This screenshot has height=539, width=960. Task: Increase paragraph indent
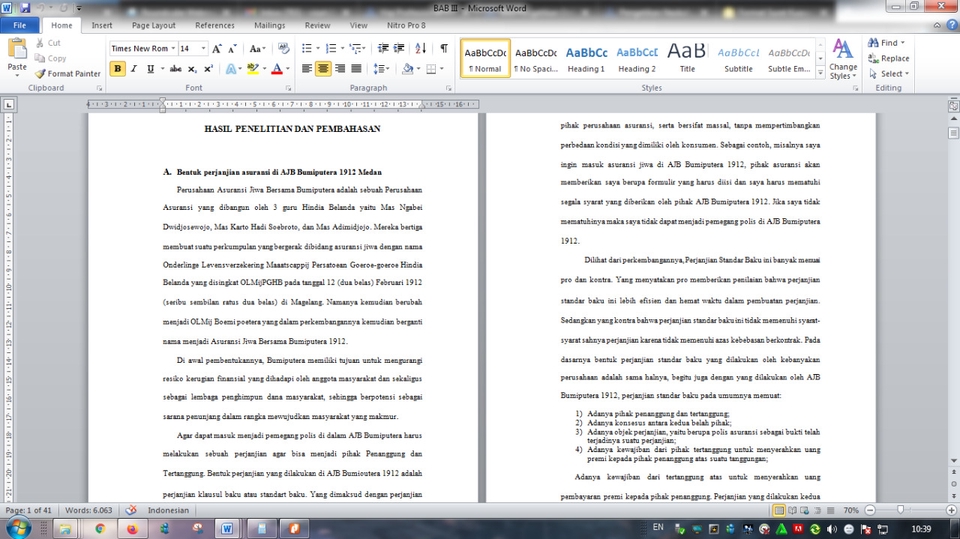pos(399,48)
